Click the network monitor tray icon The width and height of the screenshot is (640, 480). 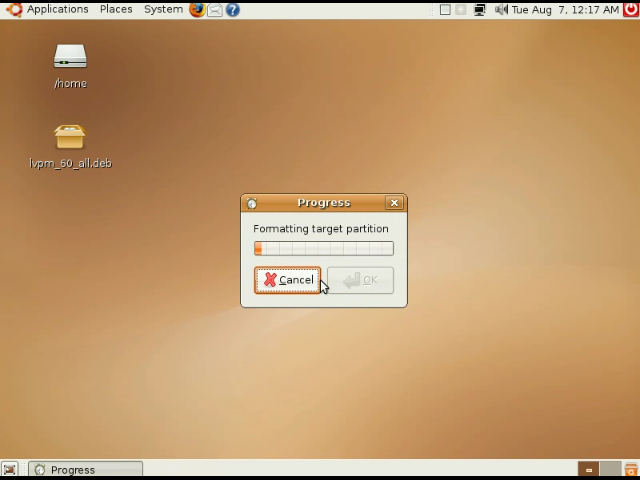point(480,10)
